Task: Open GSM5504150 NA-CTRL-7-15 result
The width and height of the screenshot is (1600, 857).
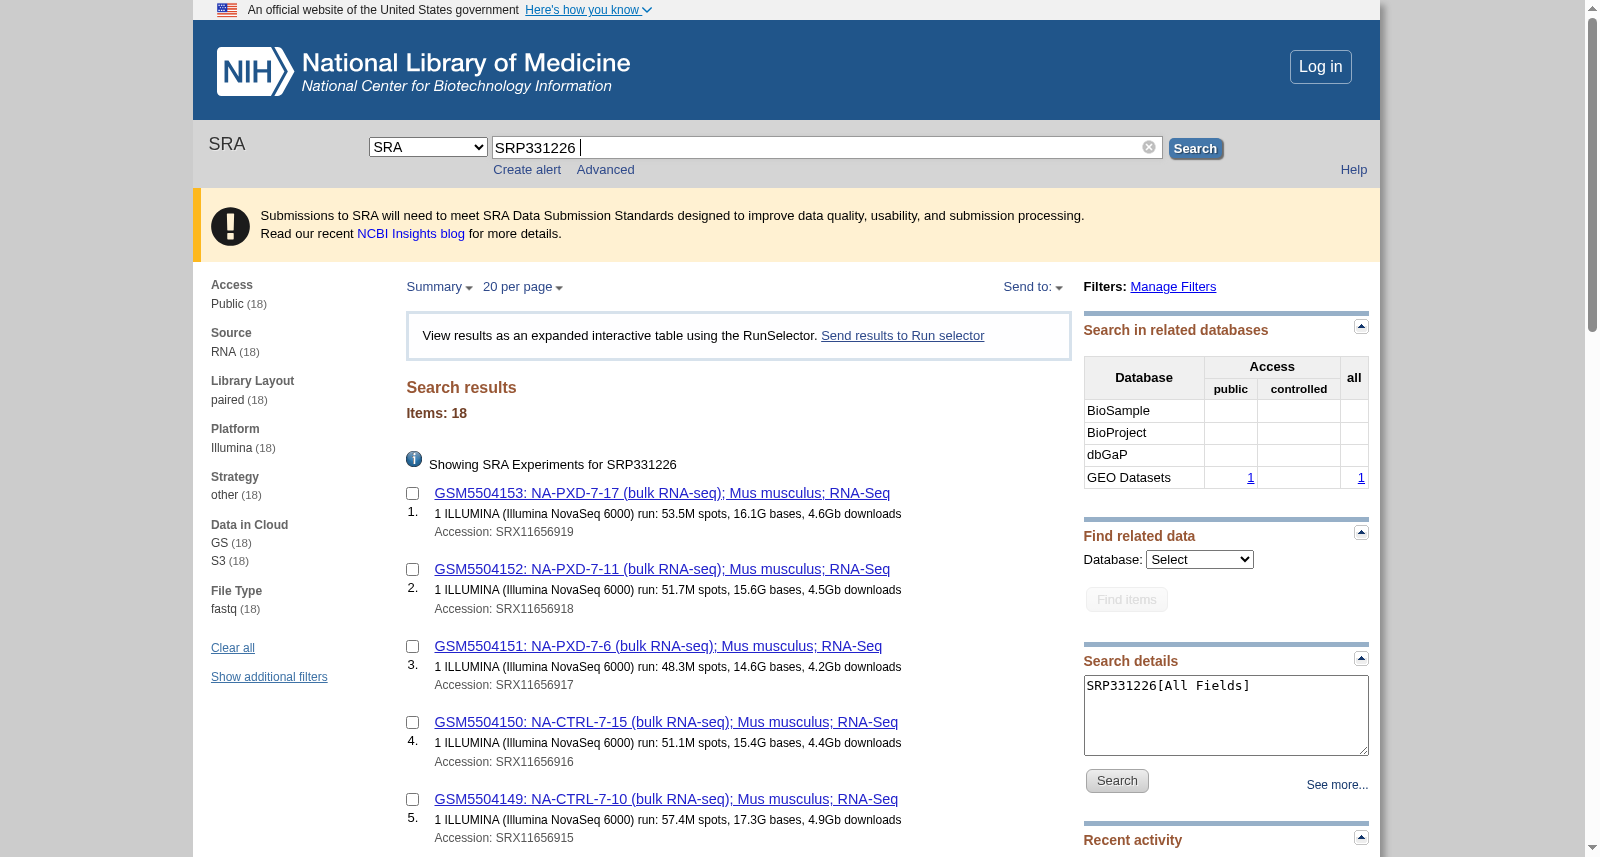Action: pos(666,722)
